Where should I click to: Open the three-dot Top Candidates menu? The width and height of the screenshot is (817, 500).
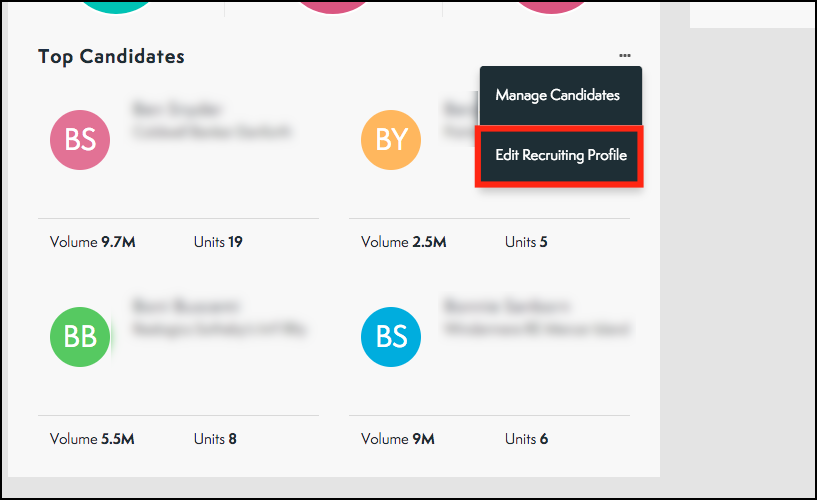tap(625, 55)
